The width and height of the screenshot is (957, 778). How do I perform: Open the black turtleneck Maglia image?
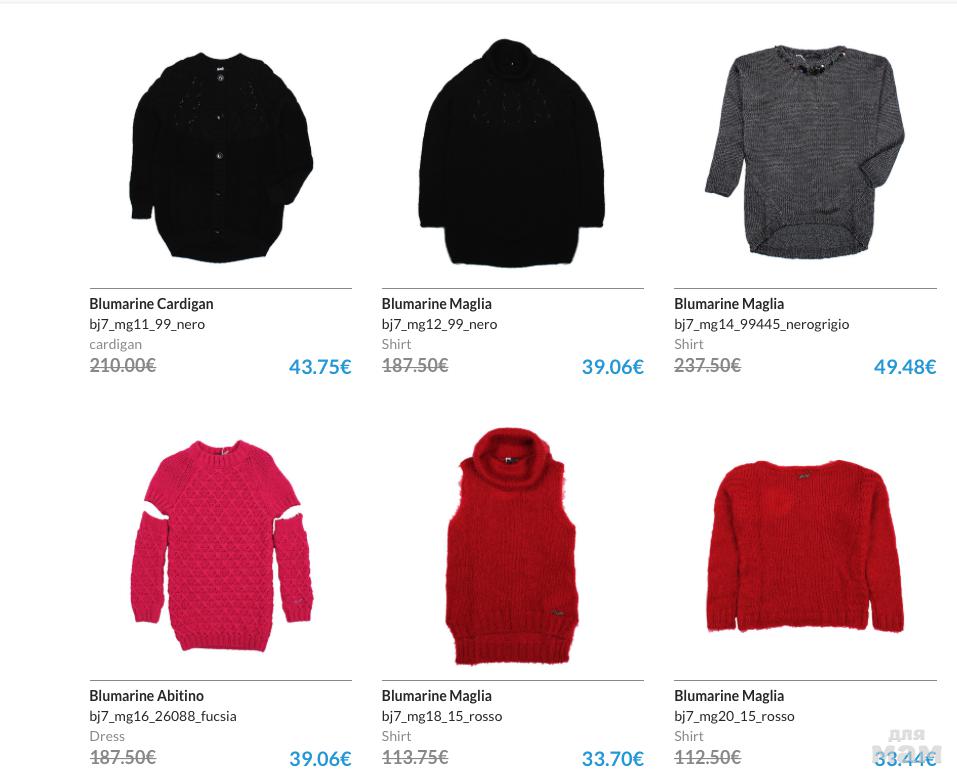tap(512, 154)
